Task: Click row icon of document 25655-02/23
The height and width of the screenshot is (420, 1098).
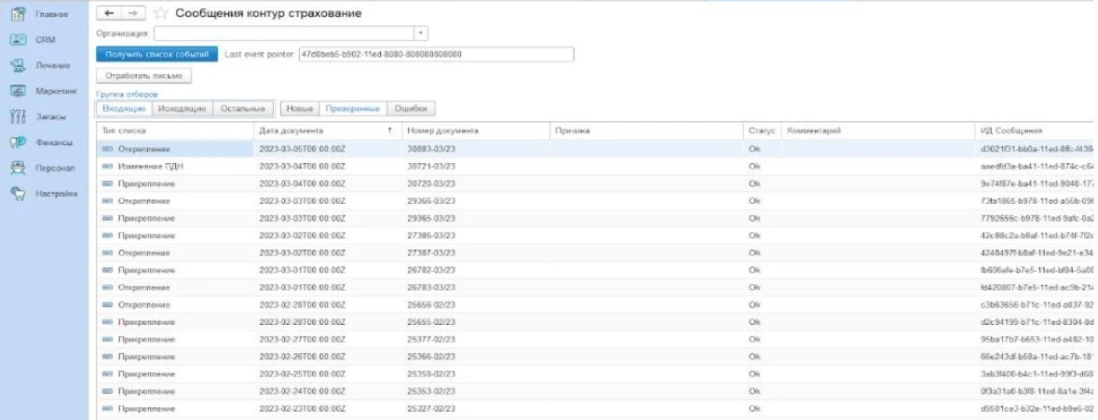Action: (x=108, y=322)
